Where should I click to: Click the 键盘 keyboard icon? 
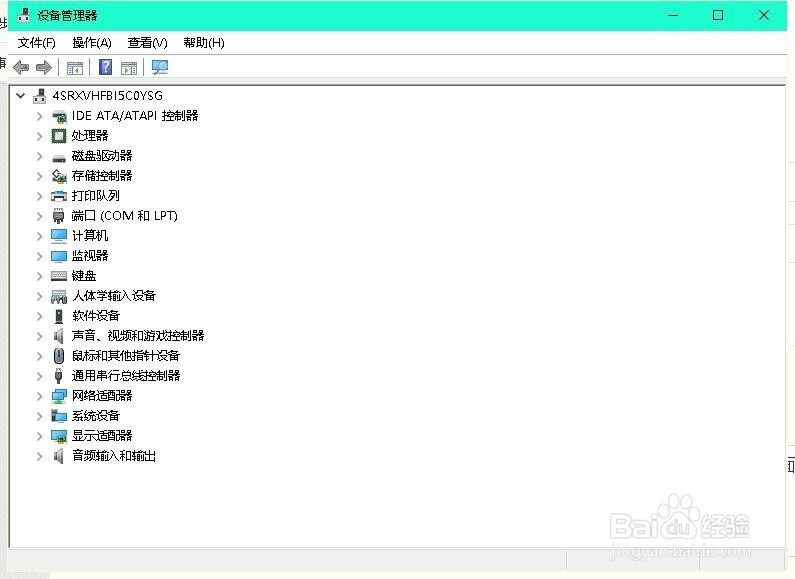[x=59, y=276]
